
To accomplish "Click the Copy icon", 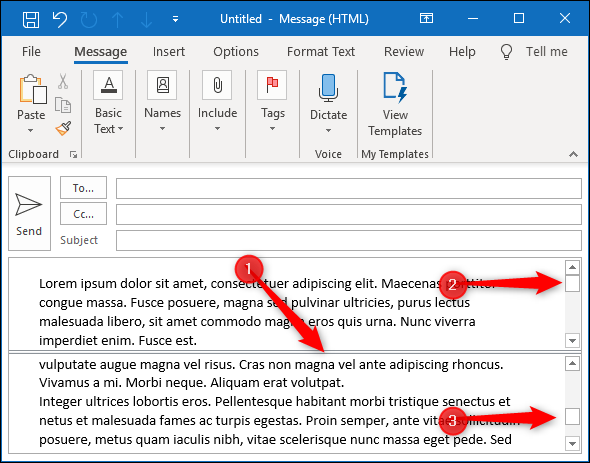I will click(63, 105).
